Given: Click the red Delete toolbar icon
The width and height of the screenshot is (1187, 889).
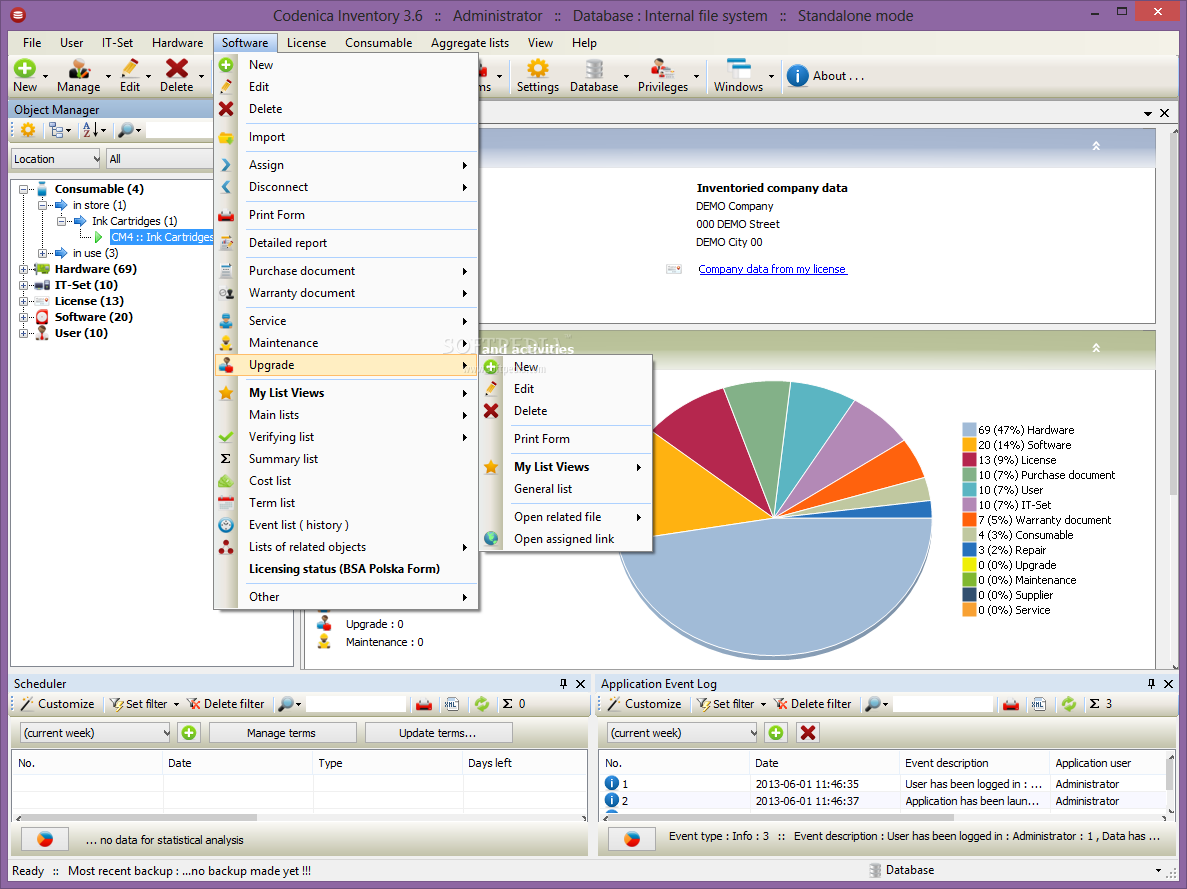Looking at the screenshot, I should [177, 69].
